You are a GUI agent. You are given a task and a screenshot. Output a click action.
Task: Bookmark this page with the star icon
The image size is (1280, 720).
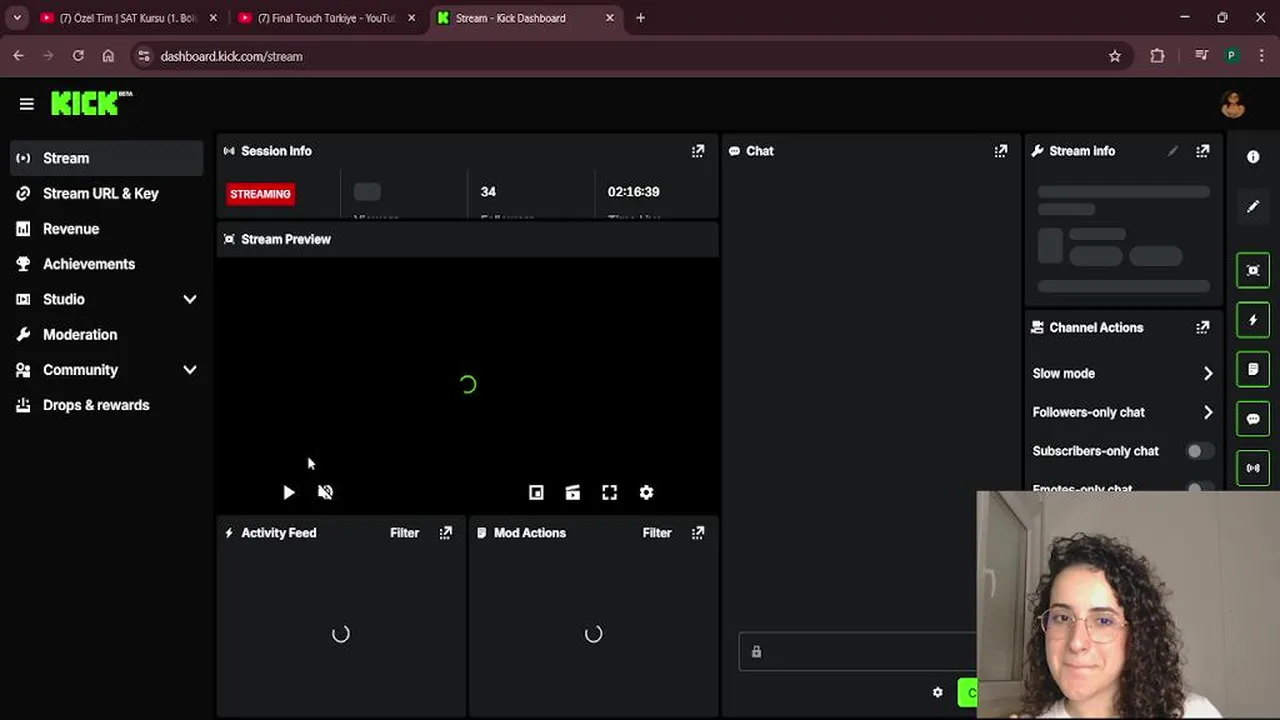(1115, 56)
